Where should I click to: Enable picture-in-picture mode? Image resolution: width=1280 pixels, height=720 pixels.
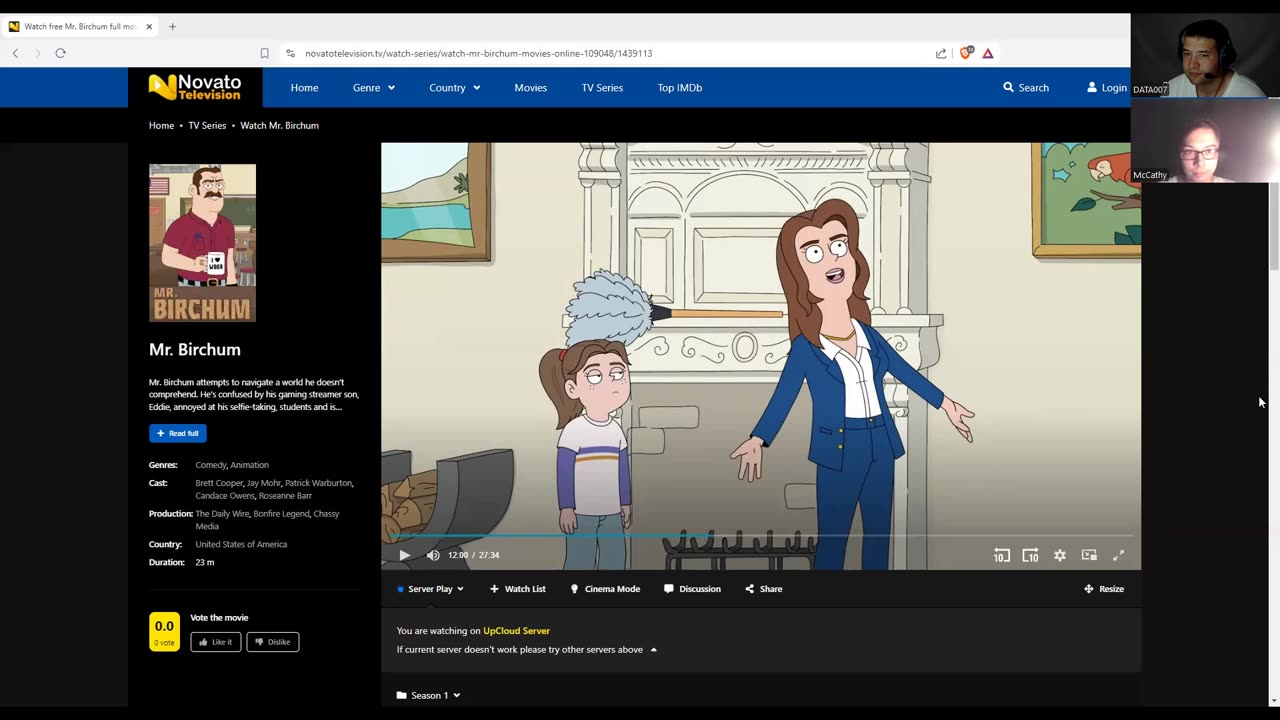(1089, 555)
